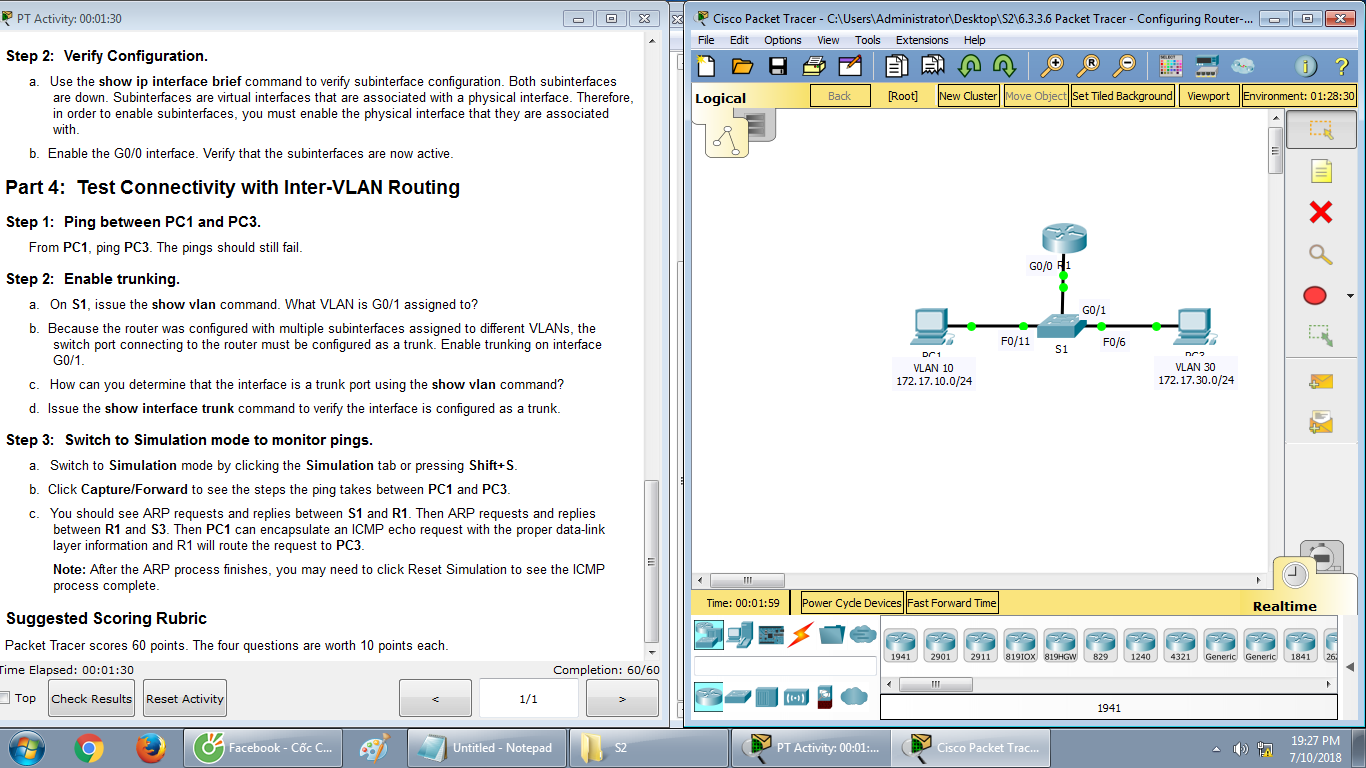Click the Zoom Out magnifier
1366x768 pixels.
[1124, 66]
